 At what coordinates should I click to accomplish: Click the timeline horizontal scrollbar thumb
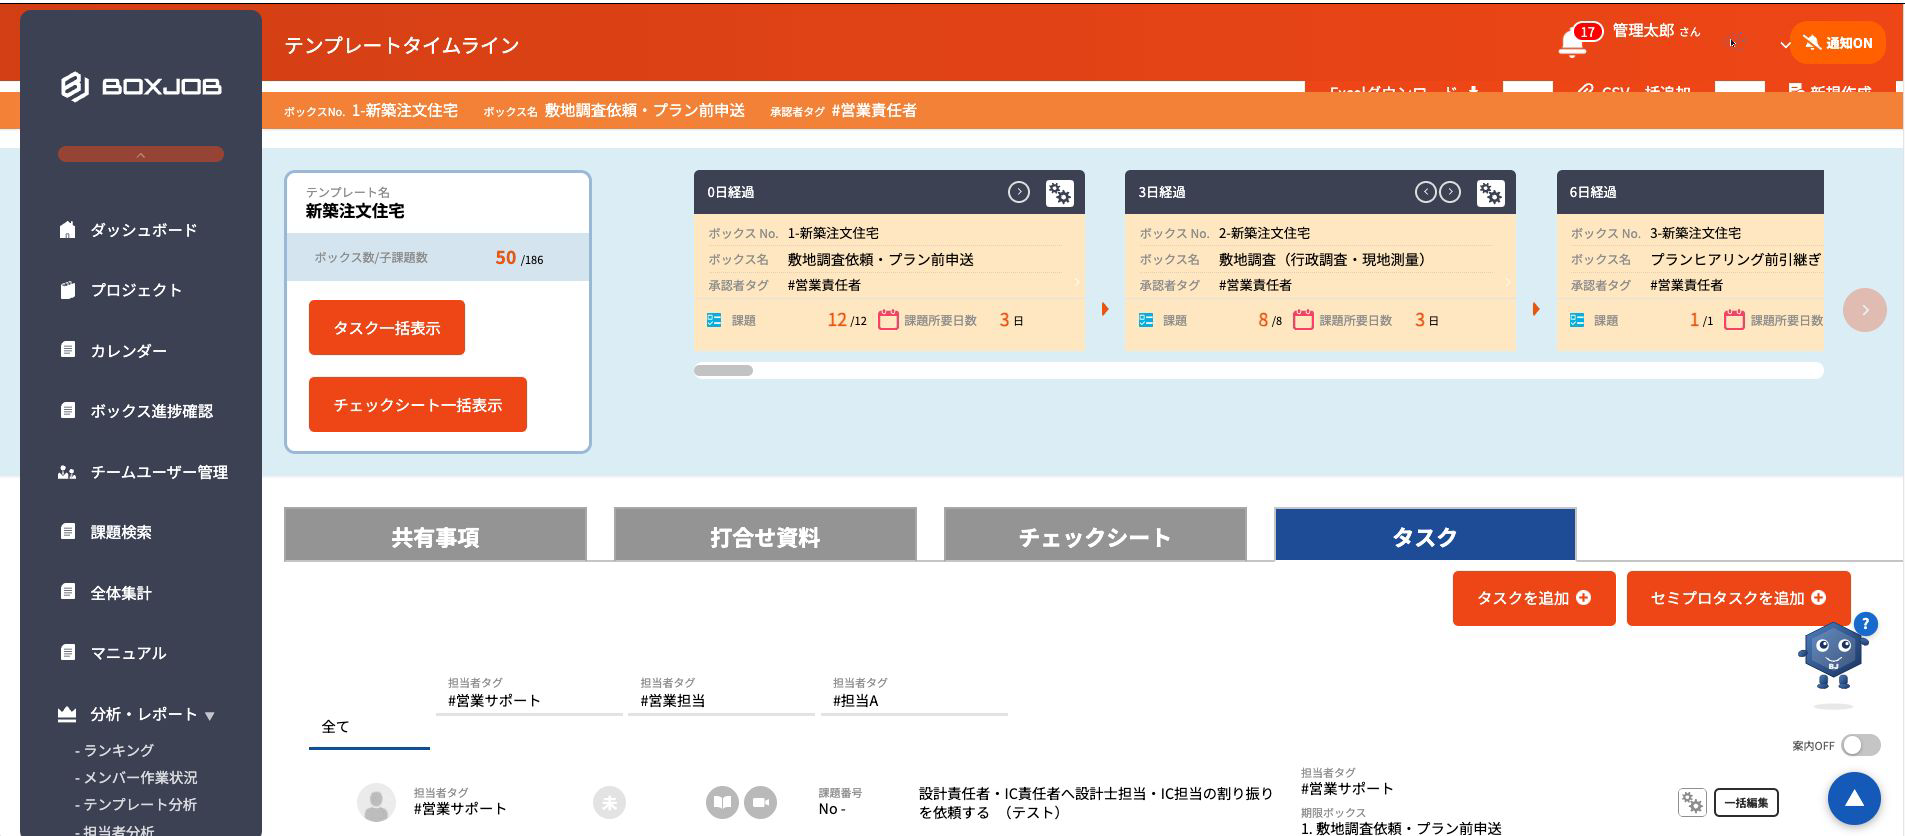click(x=723, y=371)
